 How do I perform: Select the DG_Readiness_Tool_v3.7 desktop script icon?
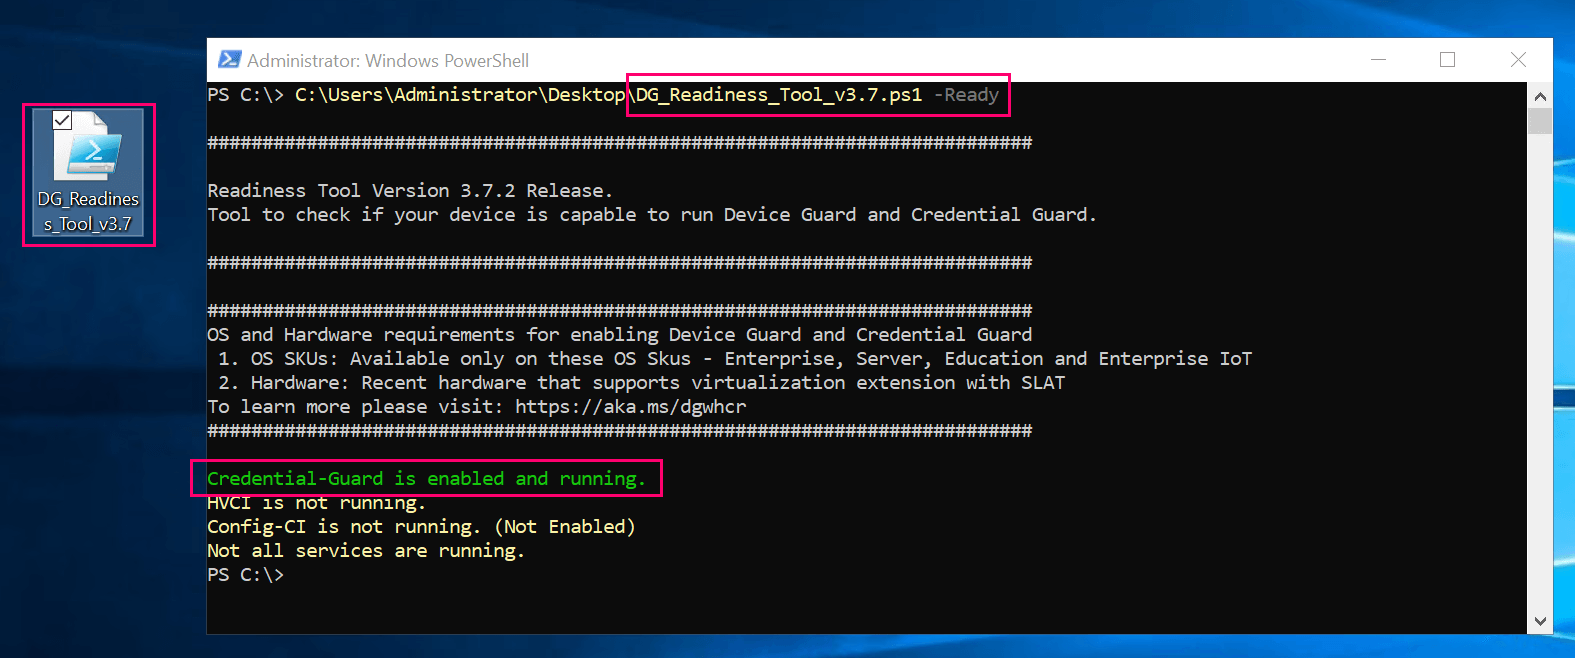pos(89,173)
